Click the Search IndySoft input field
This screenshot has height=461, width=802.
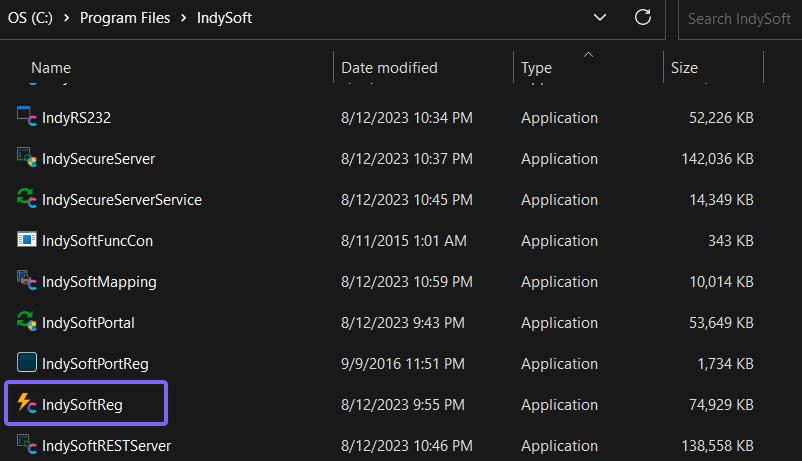[x=740, y=18]
